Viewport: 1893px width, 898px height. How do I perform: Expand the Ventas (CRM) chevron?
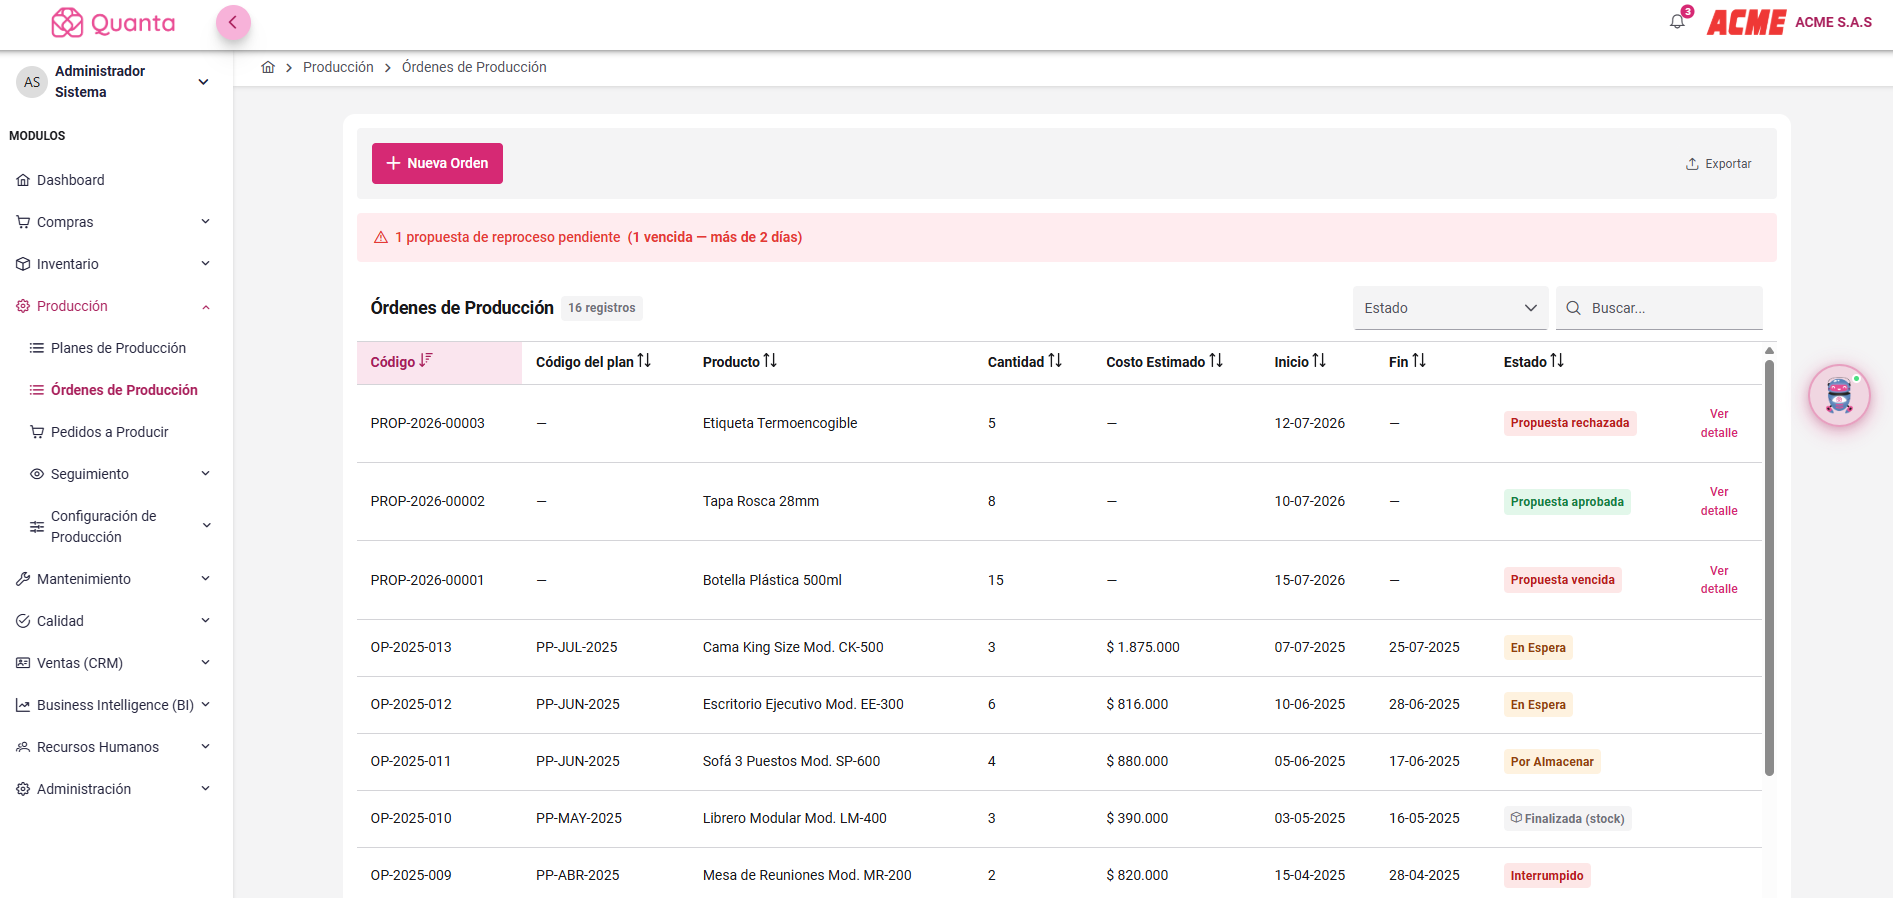pos(205,663)
